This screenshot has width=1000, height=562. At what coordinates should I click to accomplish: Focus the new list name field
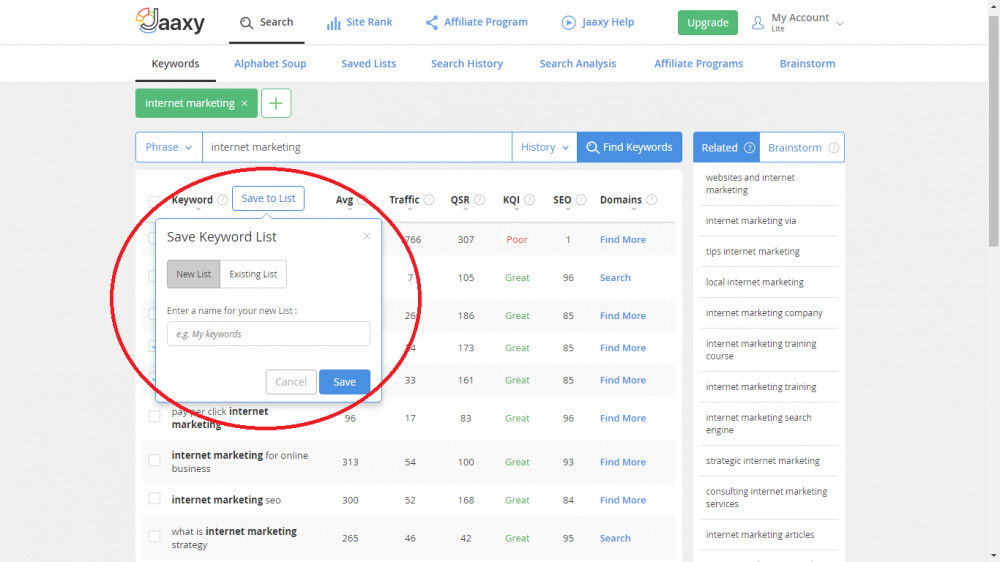click(268, 334)
